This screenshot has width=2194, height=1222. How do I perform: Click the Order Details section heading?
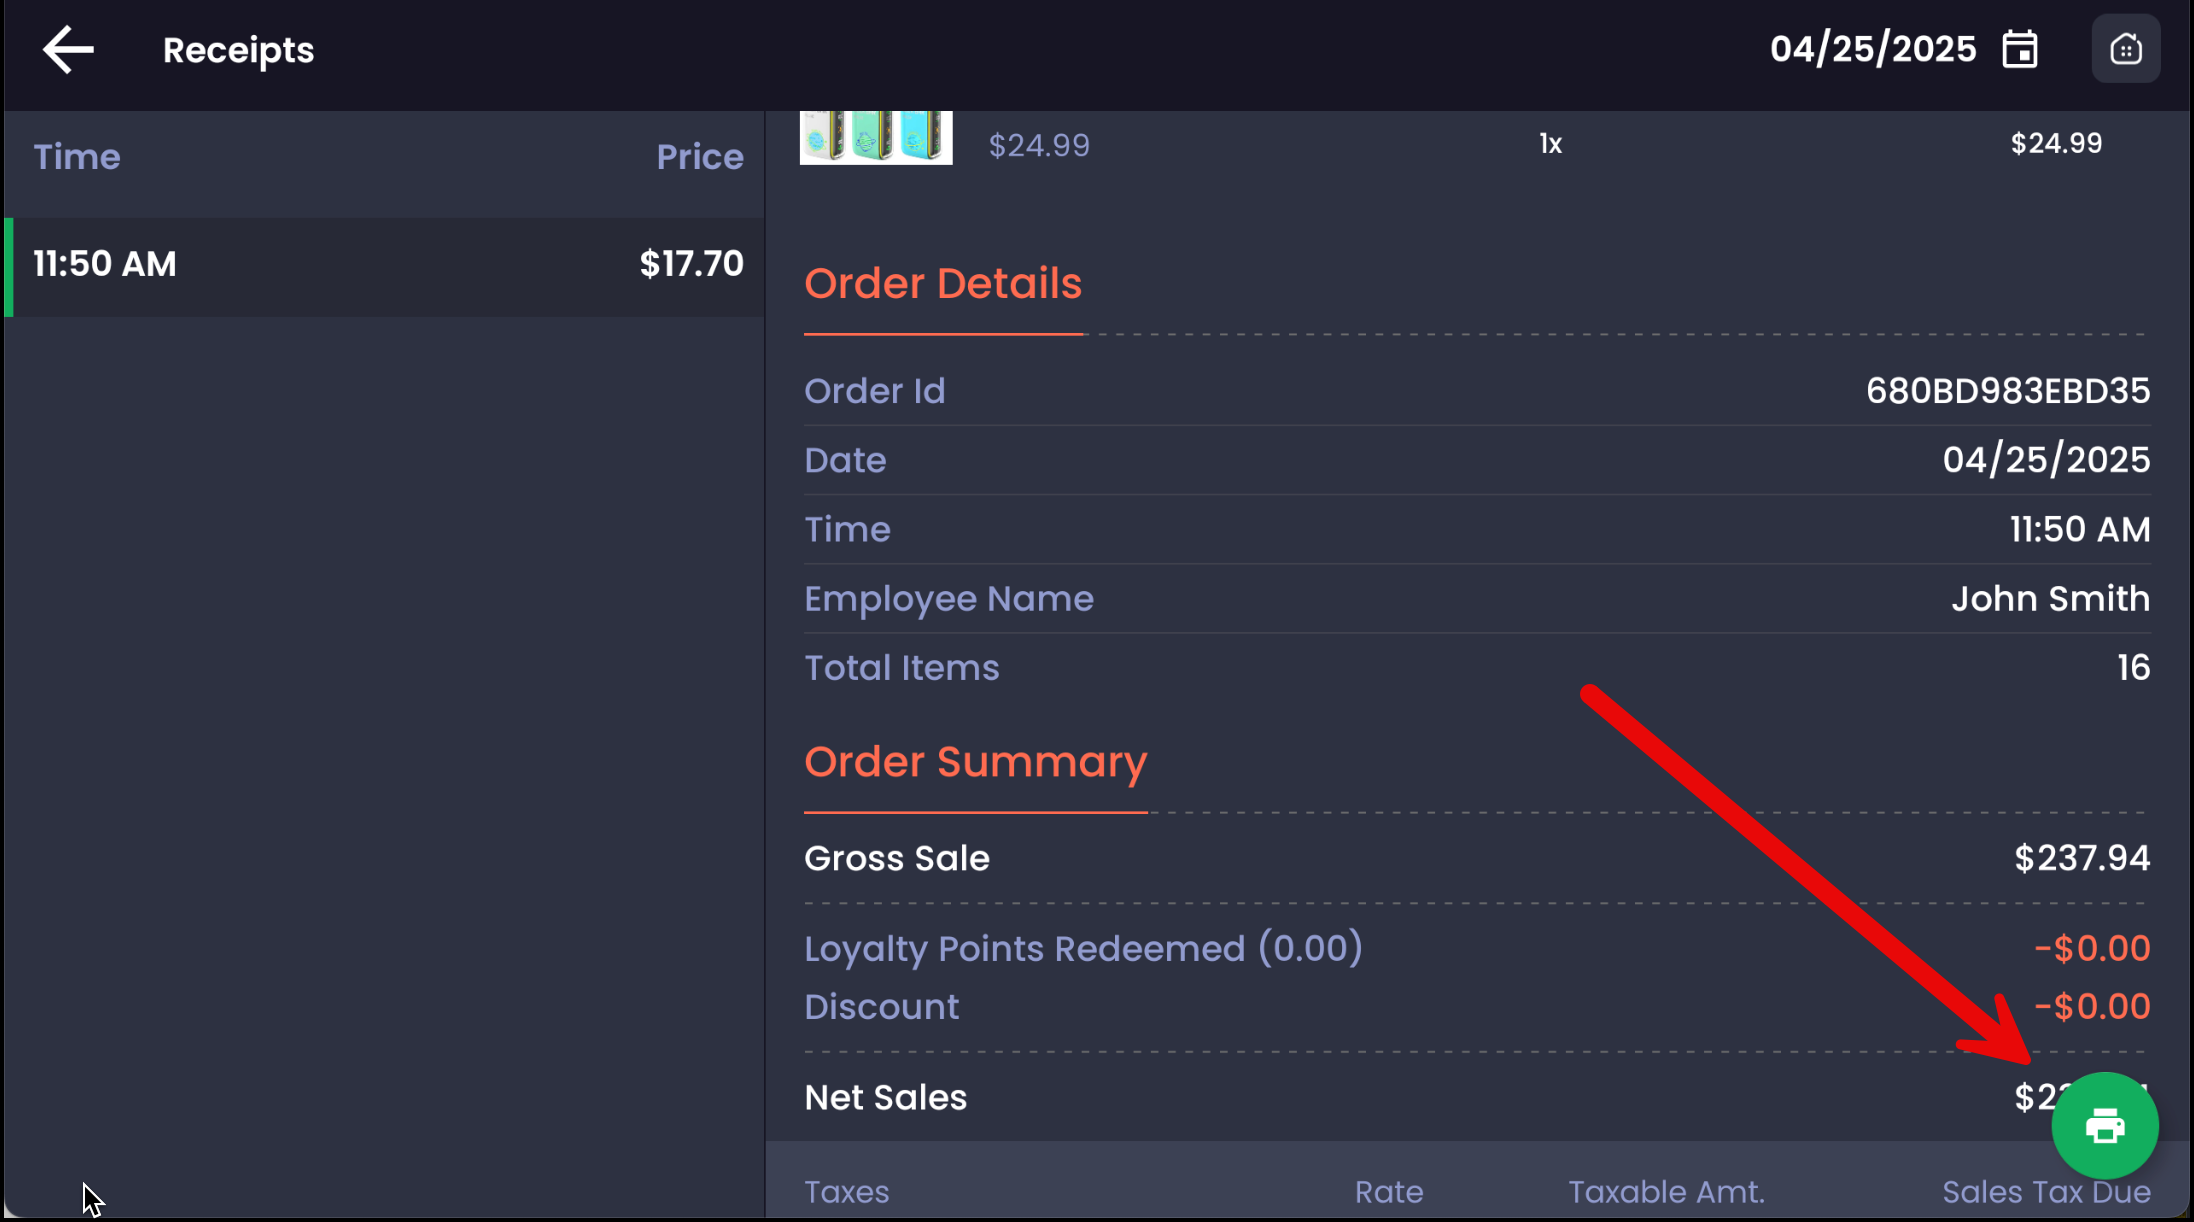pos(942,284)
